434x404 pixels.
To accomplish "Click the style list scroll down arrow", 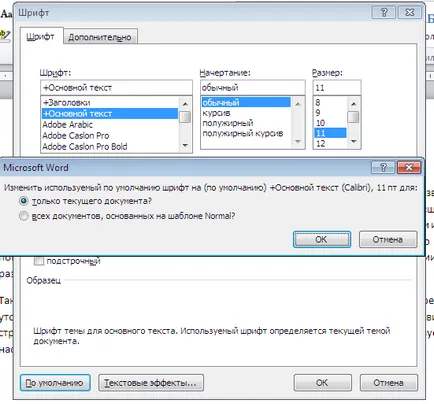I will [298, 142].
